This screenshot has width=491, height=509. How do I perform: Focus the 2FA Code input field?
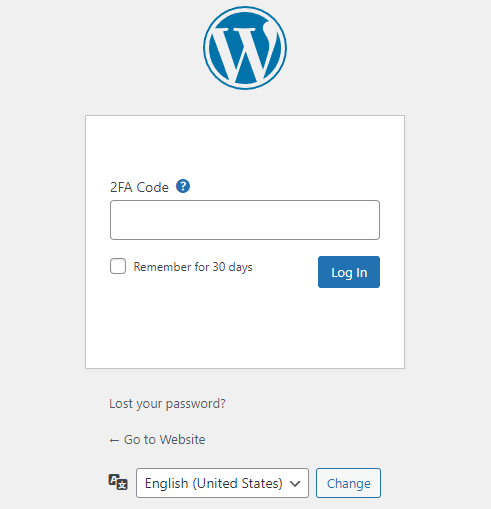click(245, 220)
